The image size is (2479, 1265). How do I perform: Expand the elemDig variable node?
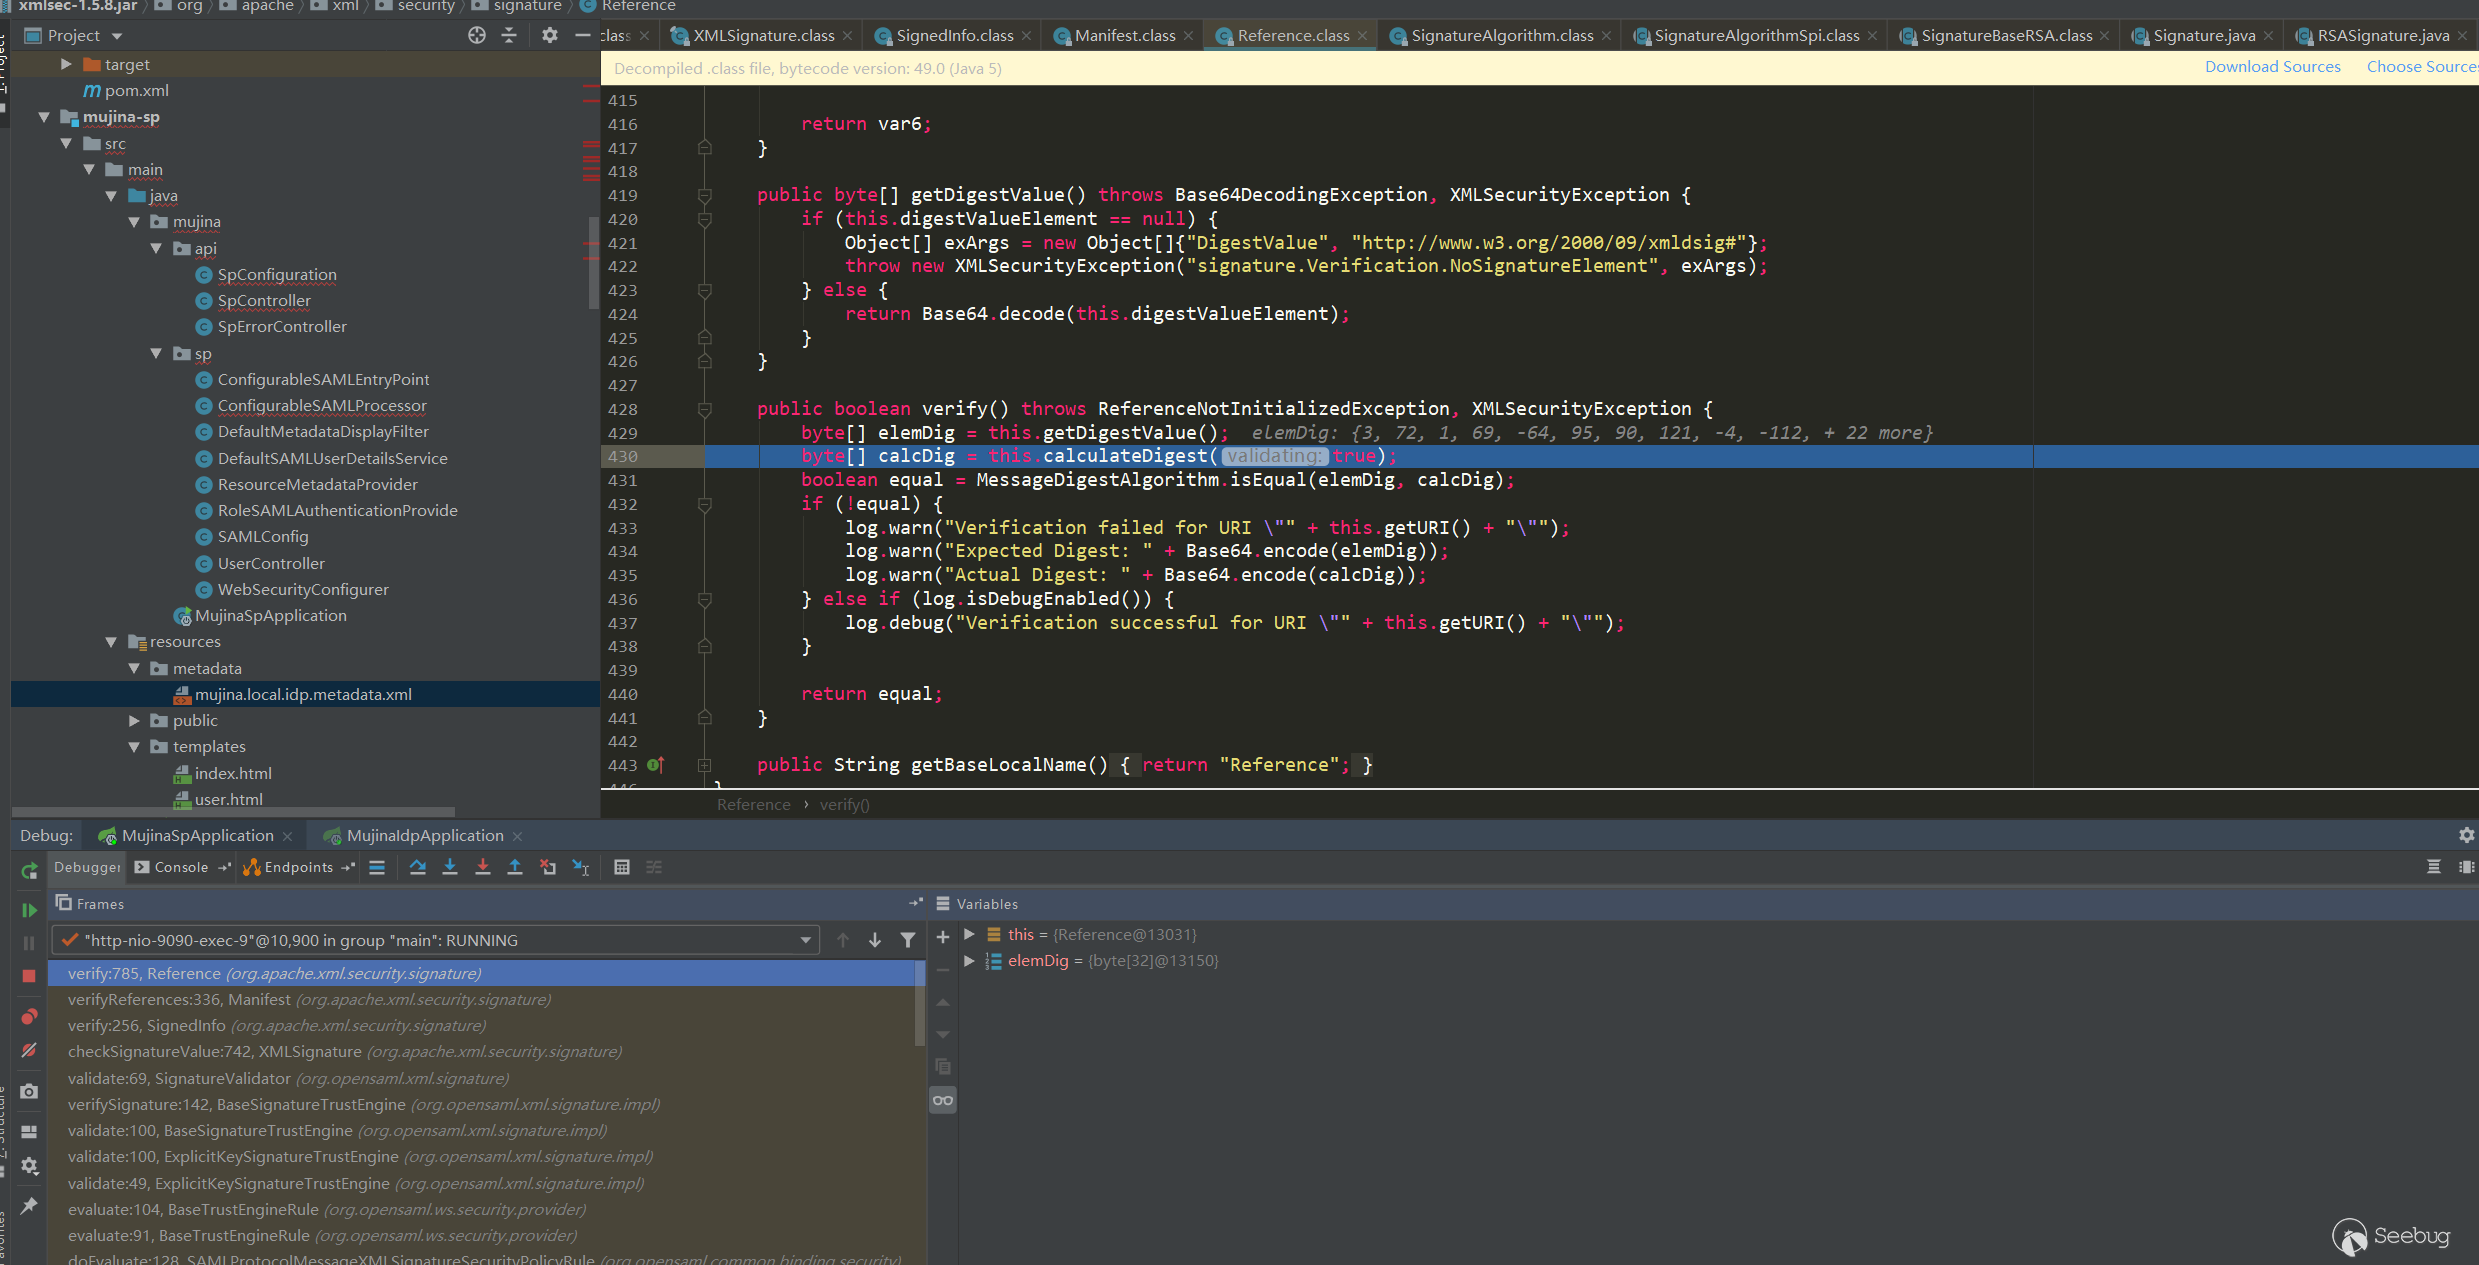tap(969, 961)
